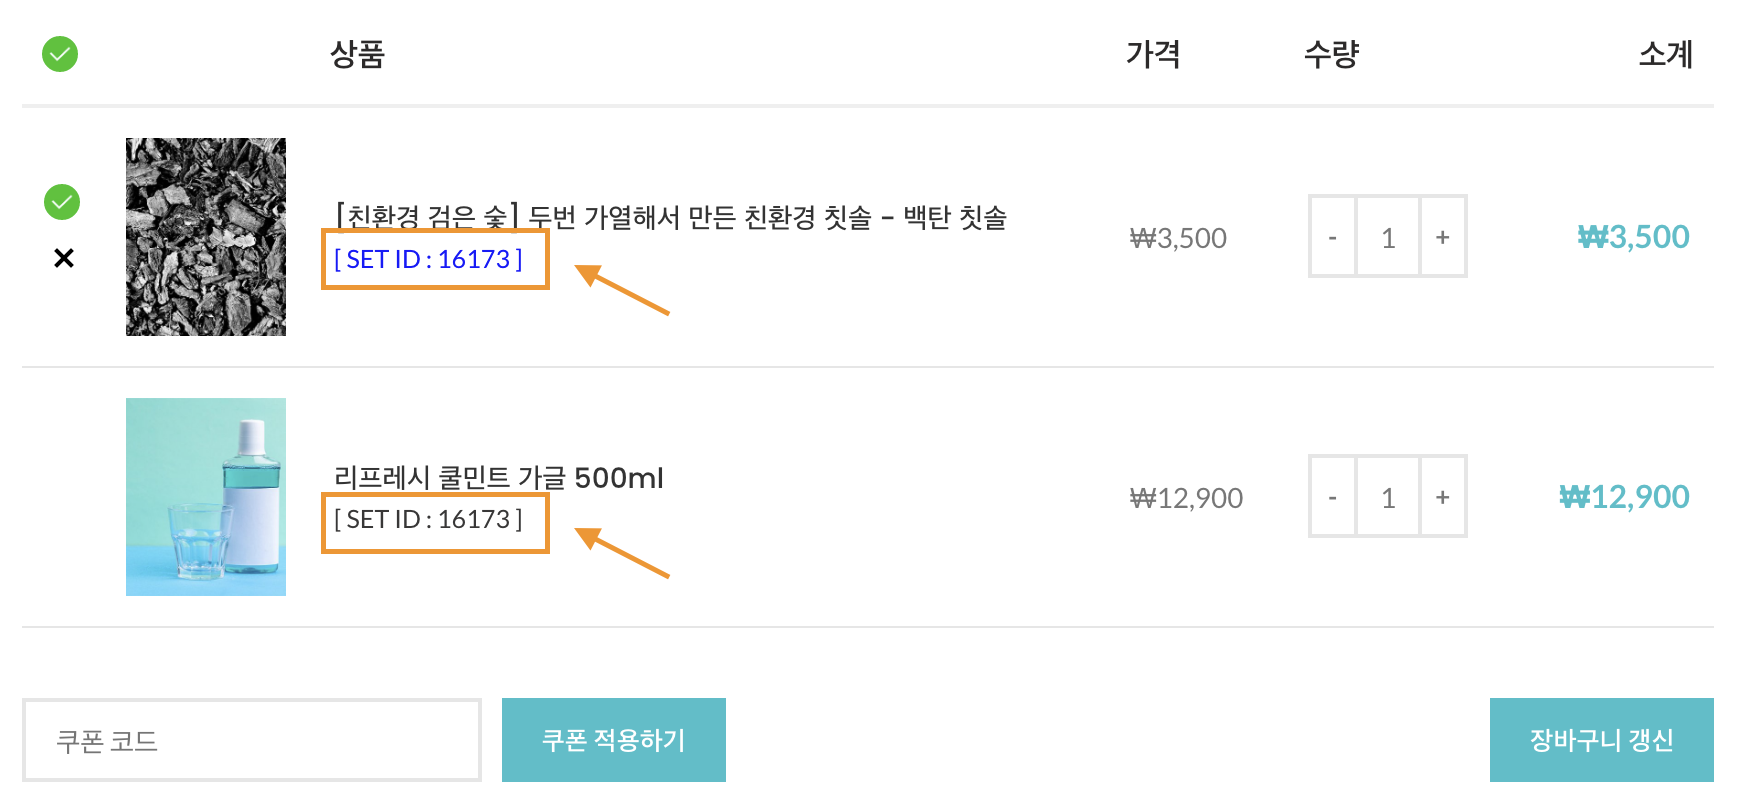1746x806 pixels.
Task: Open the 친환경 칫솔 – 백탄 칫솔 product link
Action: (670, 217)
